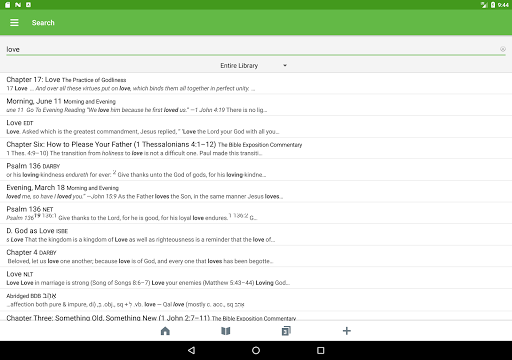
Task: Go to the home icon in the bottom bar
Action: point(165,331)
